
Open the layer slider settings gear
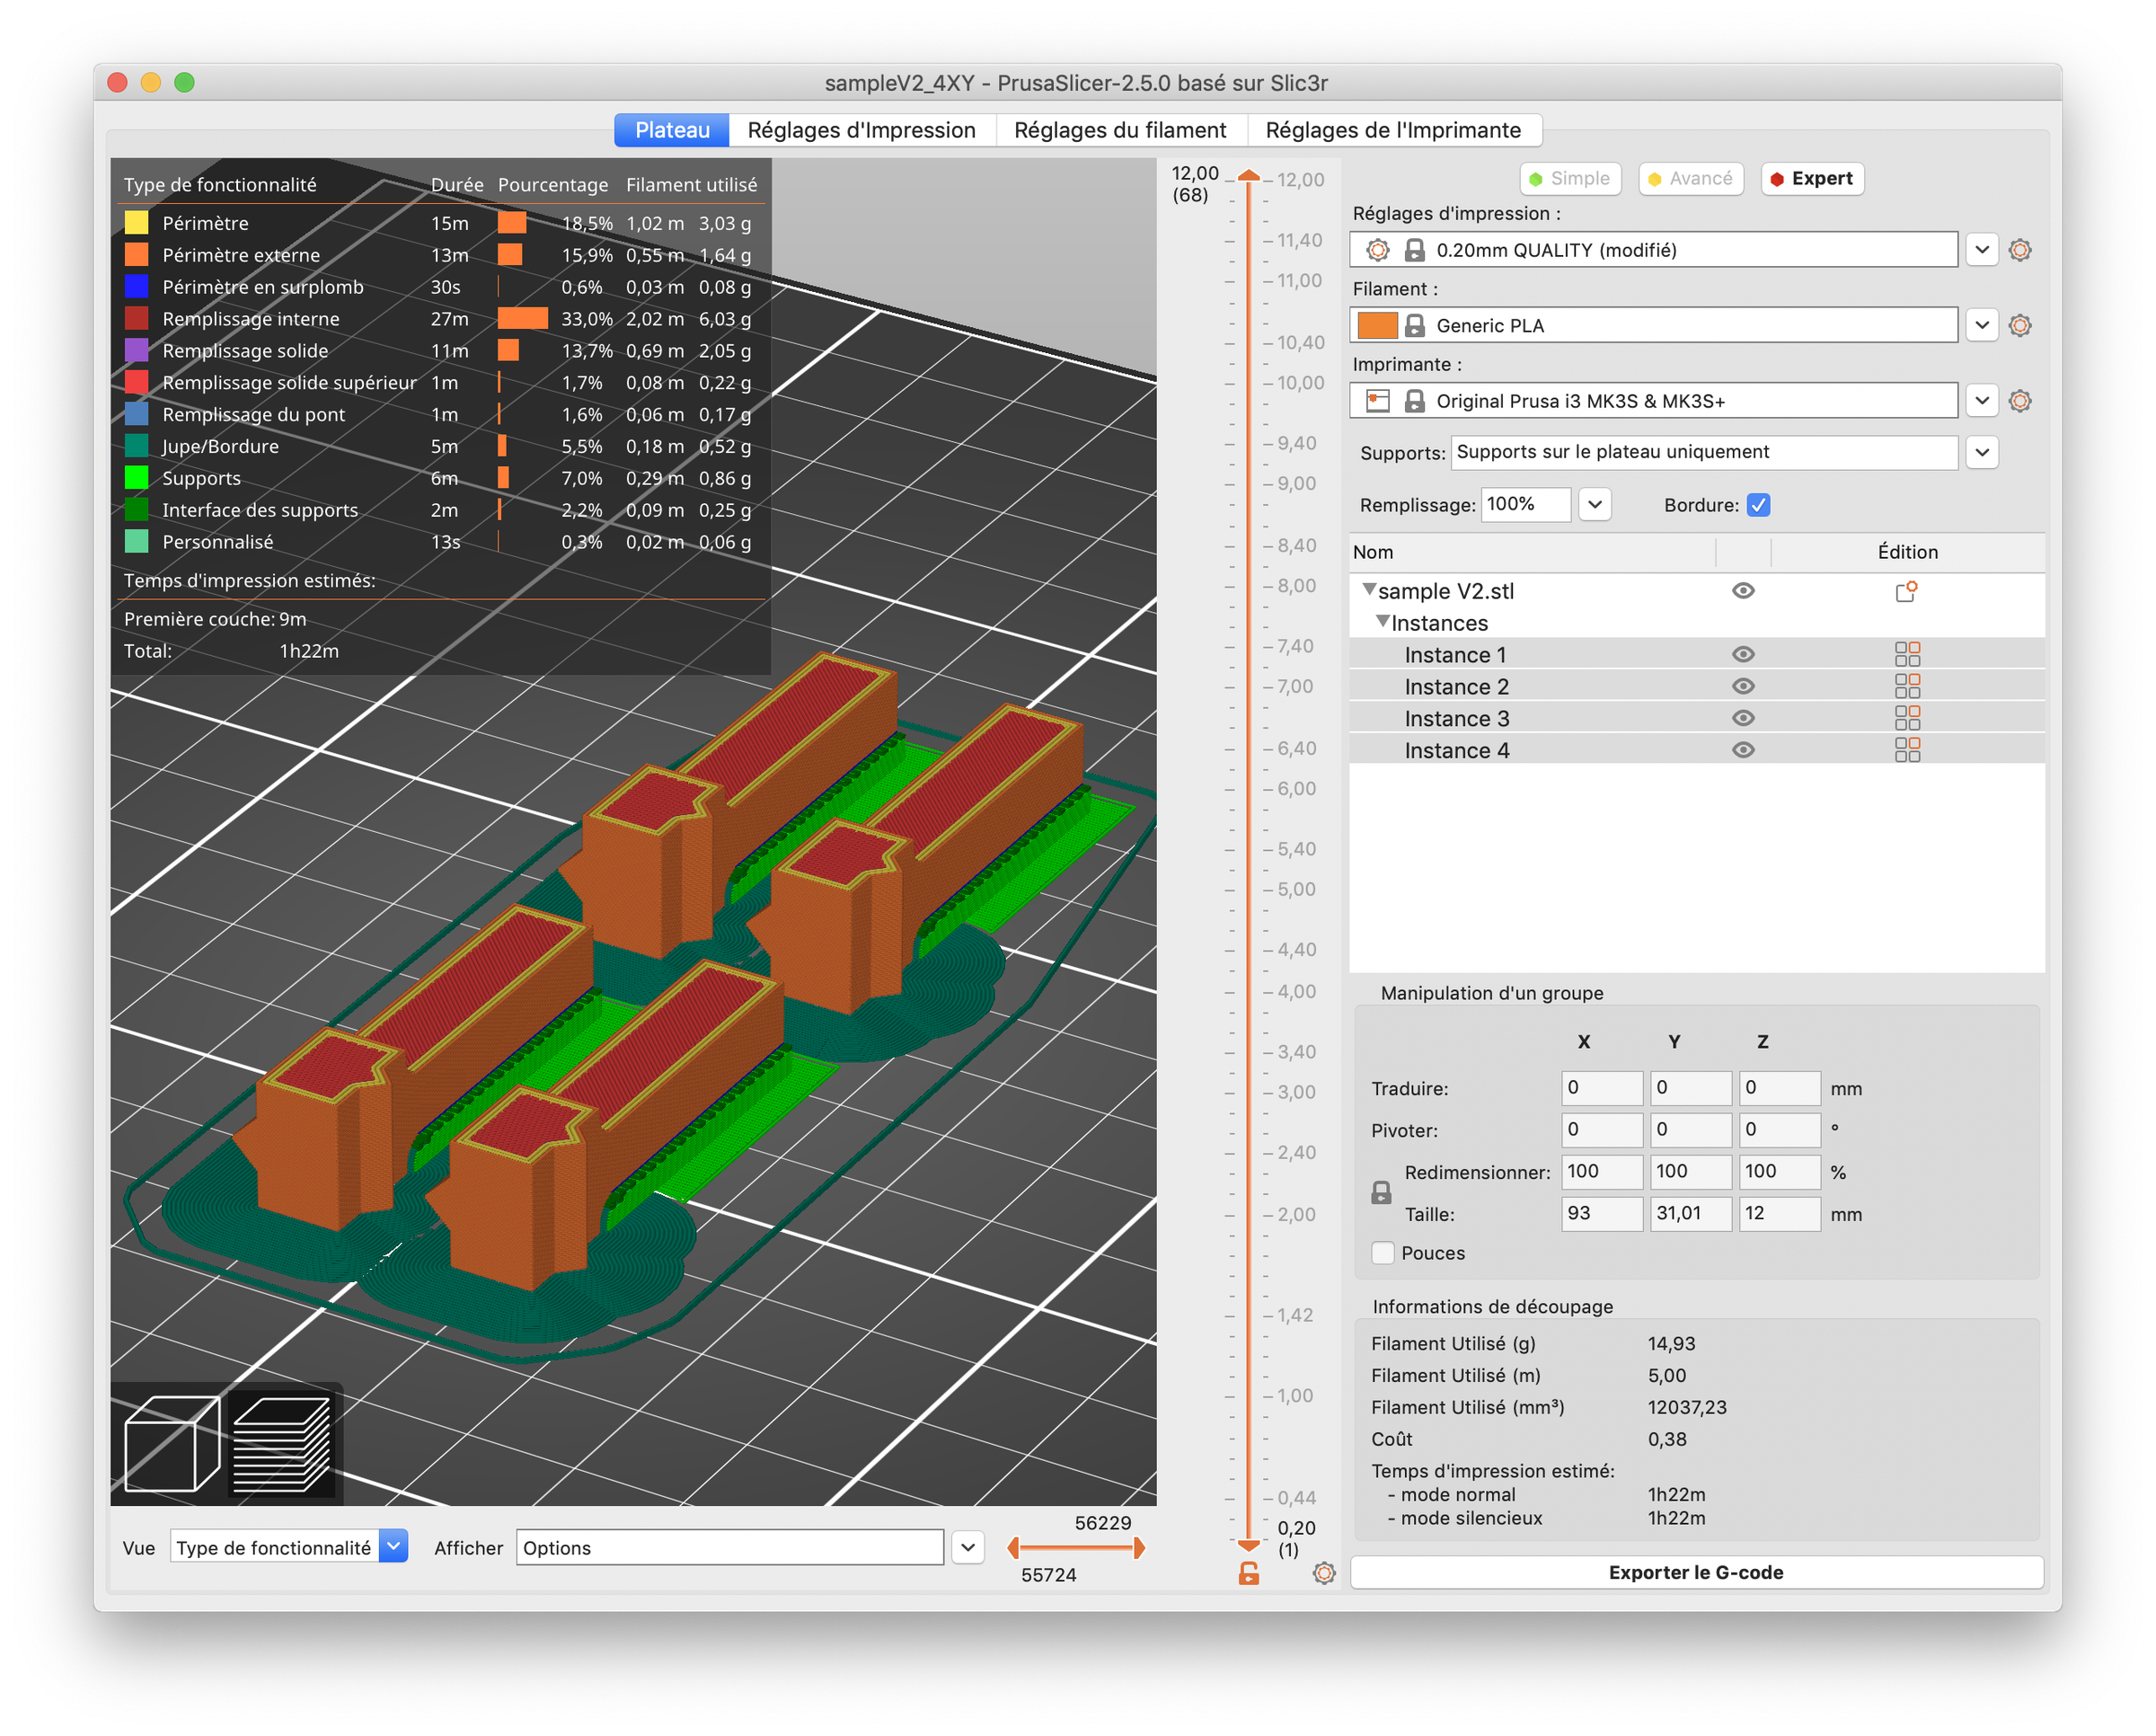click(1323, 1573)
